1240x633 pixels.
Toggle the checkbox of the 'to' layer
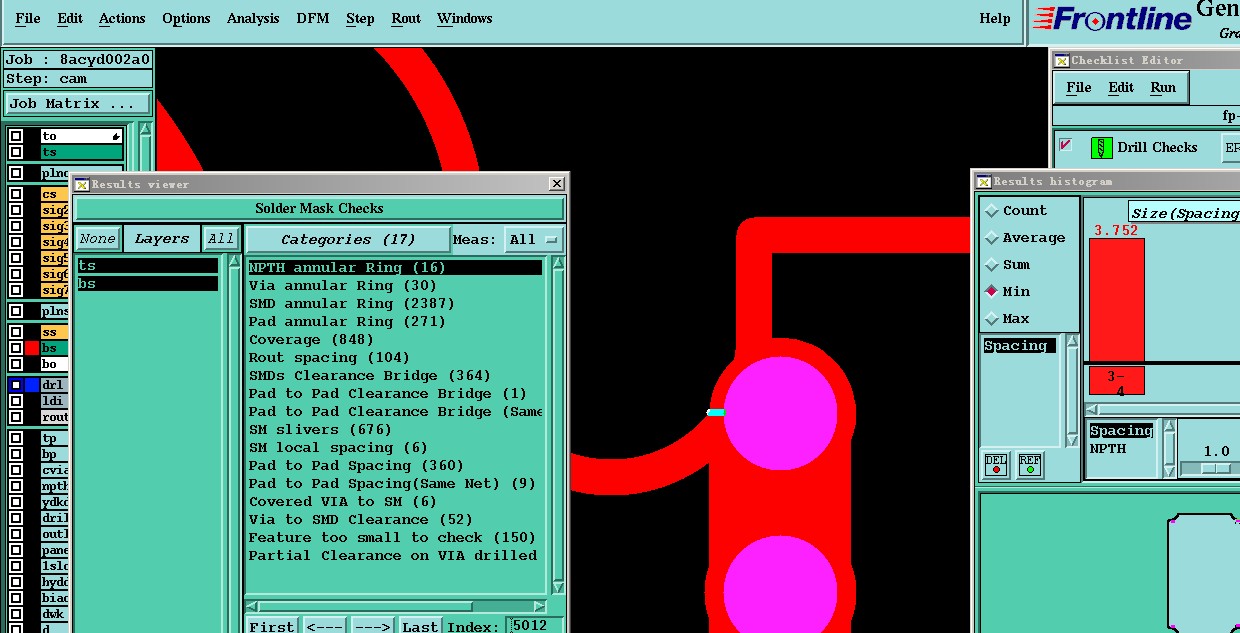click(x=16, y=136)
